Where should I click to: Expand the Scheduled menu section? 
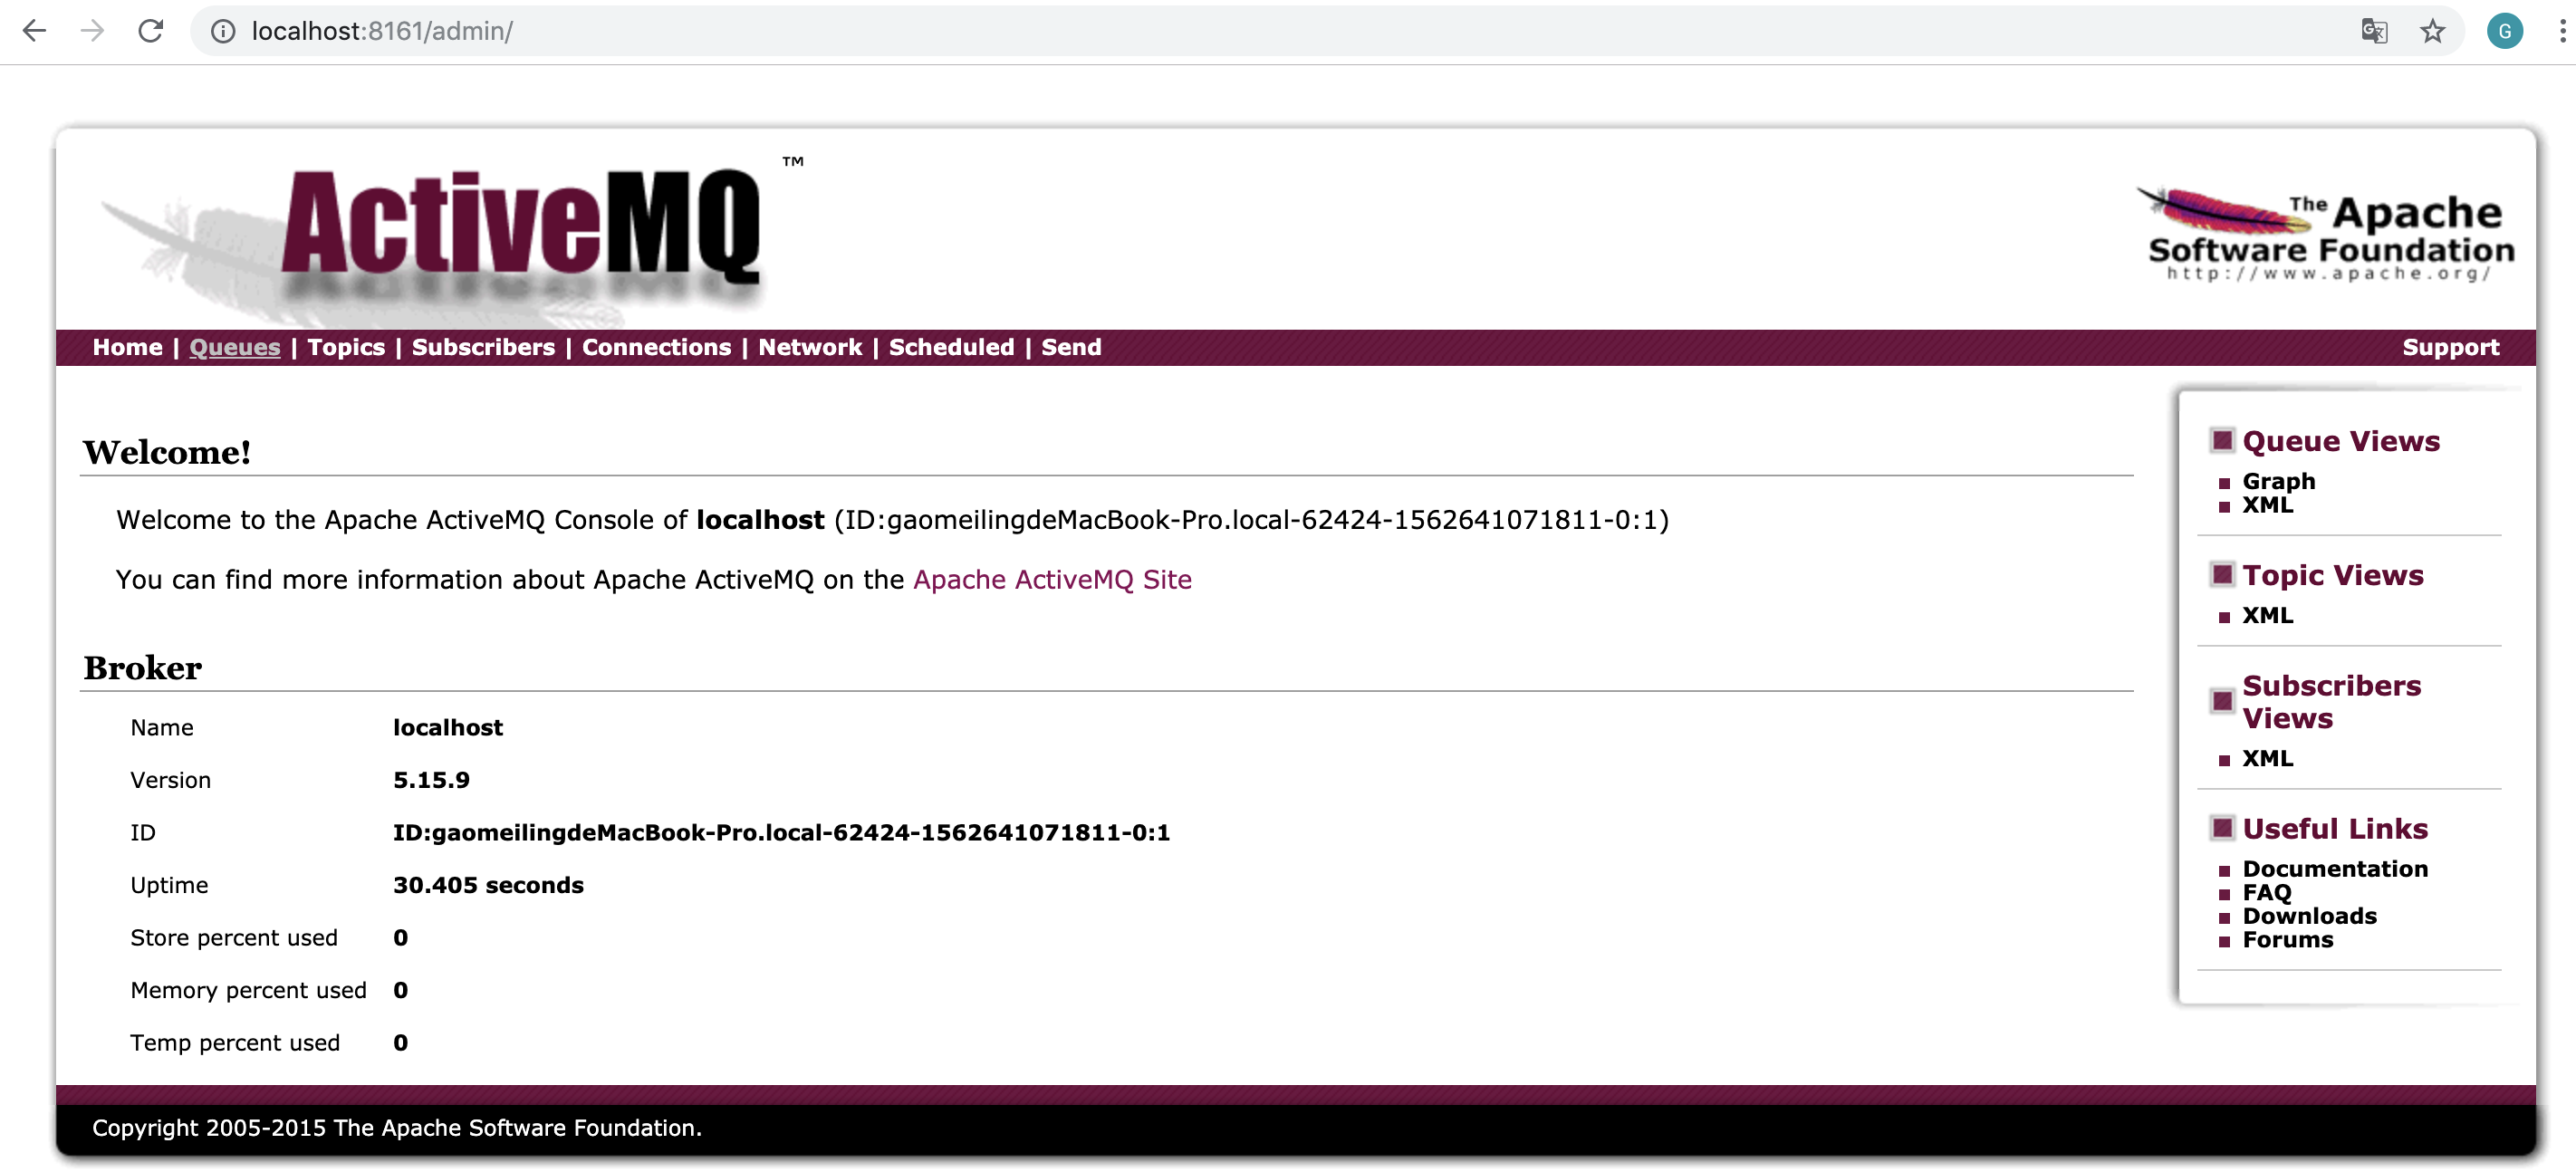coord(949,347)
